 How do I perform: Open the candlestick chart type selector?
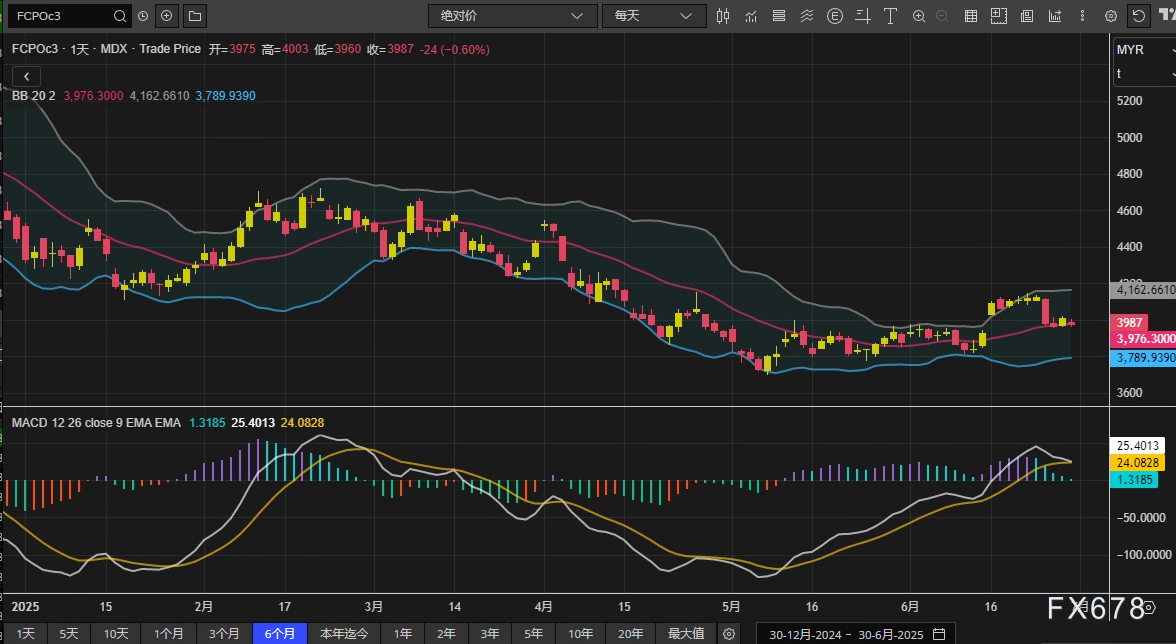[724, 16]
